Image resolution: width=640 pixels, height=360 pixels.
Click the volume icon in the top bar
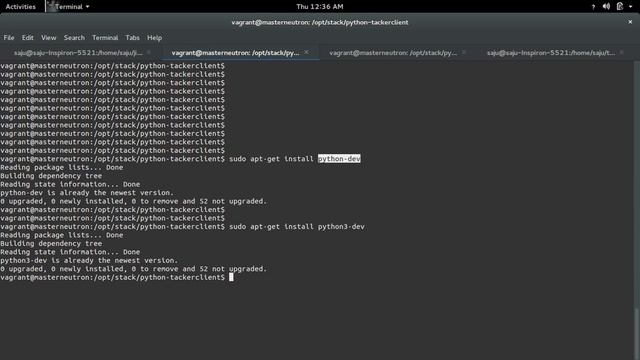[x=606, y=7]
